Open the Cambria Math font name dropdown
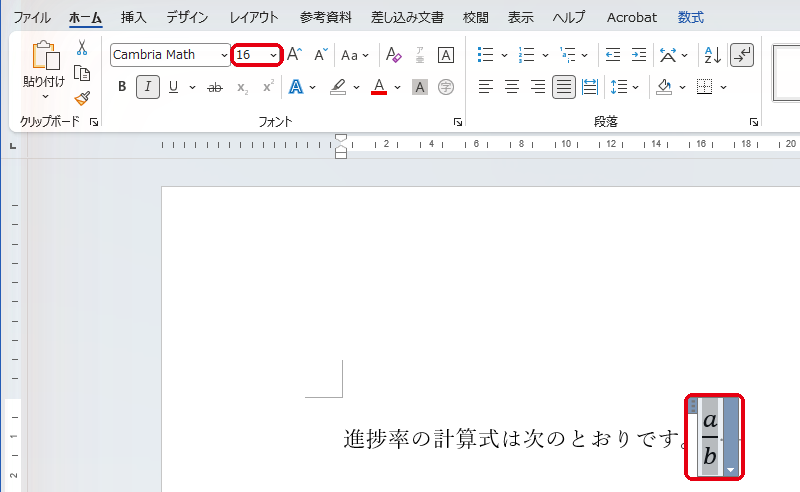Viewport: 800px width, 492px height. click(x=223, y=55)
